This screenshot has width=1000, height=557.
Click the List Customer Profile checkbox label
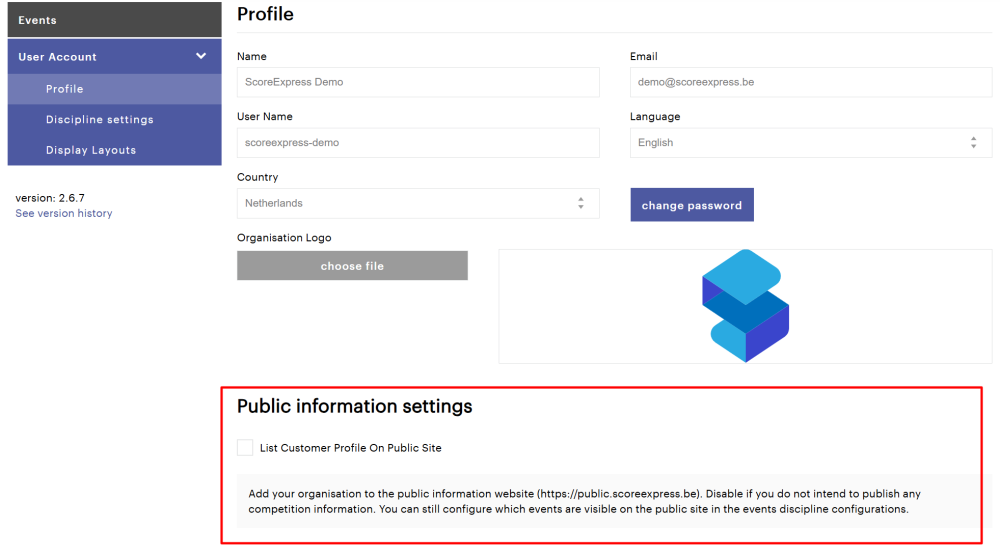350,448
